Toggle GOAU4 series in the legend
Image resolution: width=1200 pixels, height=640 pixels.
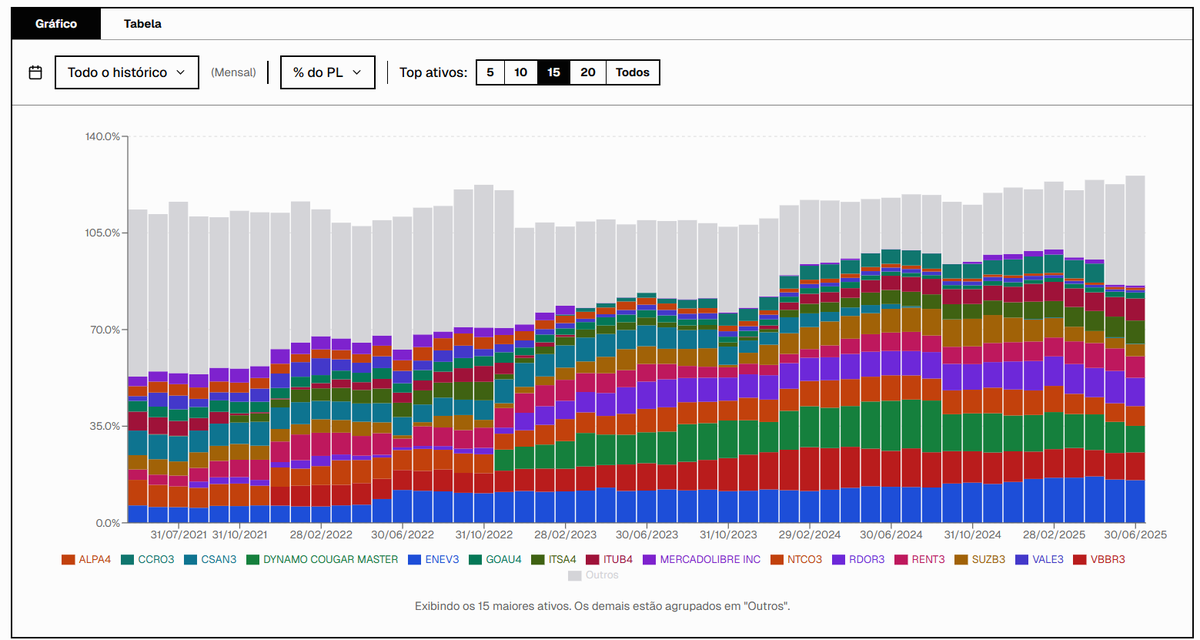pyautogui.click(x=495, y=559)
